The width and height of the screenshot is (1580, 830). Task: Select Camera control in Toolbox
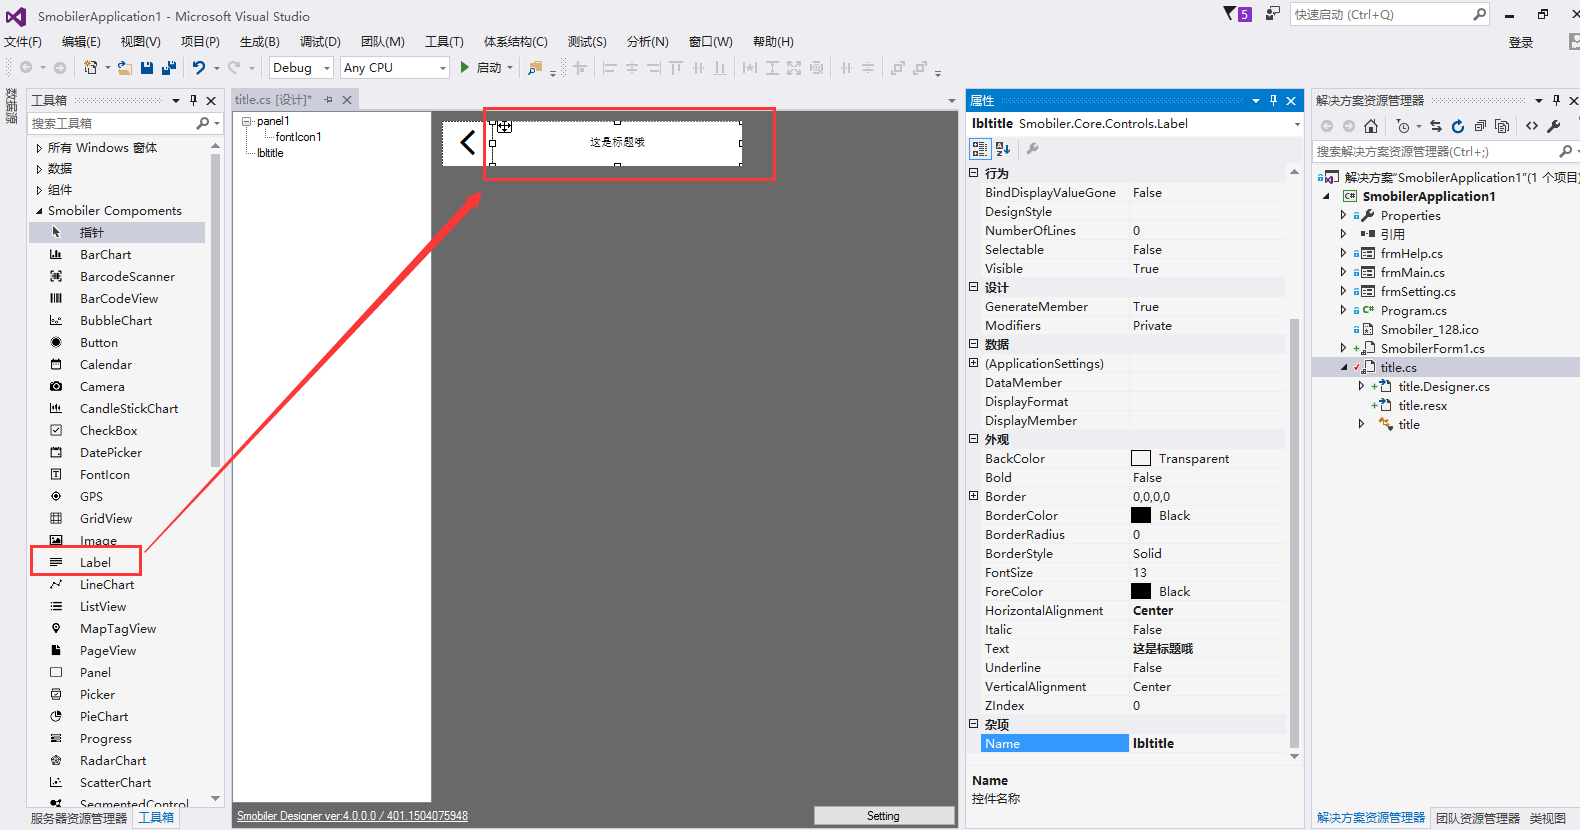click(102, 386)
